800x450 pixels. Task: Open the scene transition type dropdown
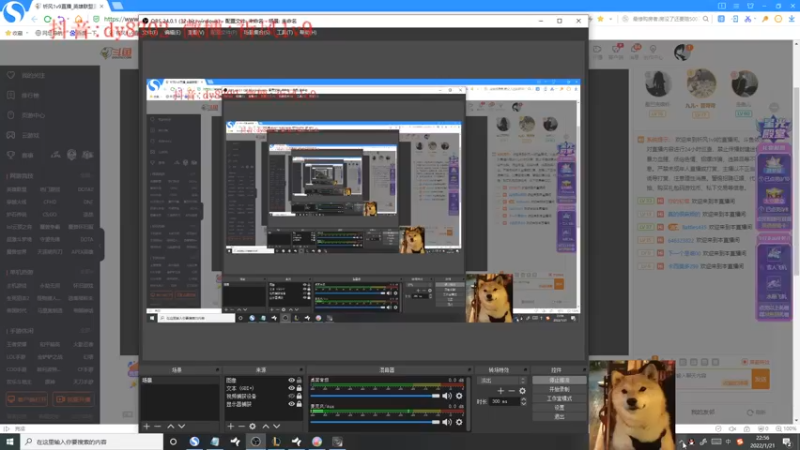pyautogui.click(x=502, y=381)
